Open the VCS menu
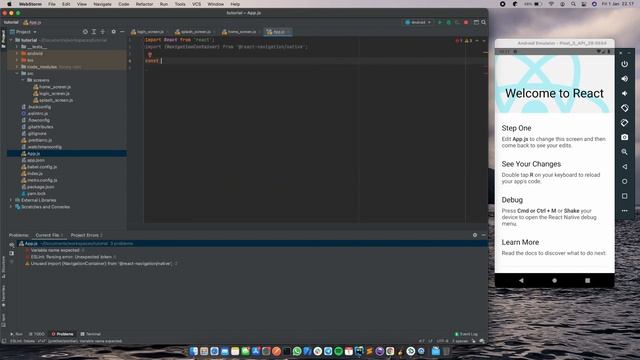Viewport: 640px width, 360px height. click(x=196, y=4)
